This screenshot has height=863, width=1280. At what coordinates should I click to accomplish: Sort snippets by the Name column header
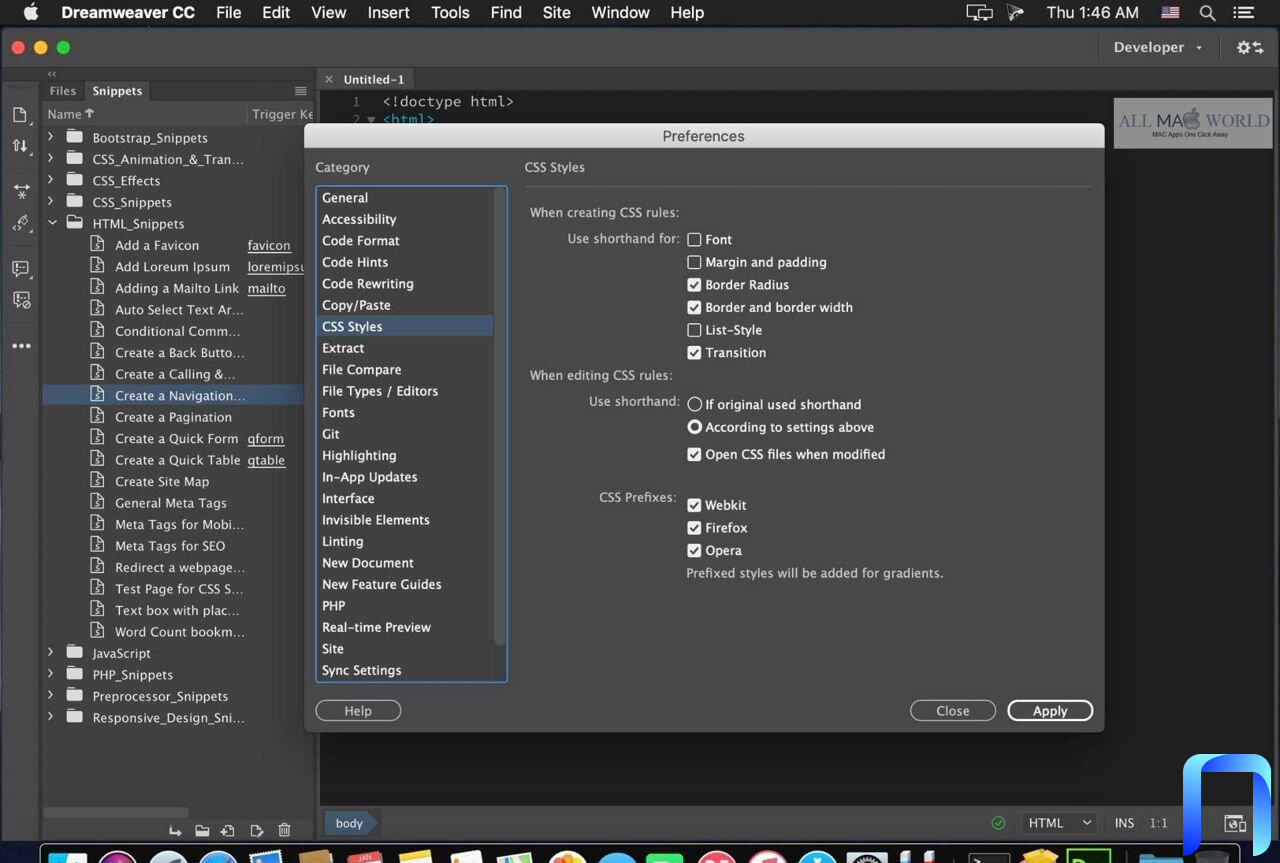[71, 114]
